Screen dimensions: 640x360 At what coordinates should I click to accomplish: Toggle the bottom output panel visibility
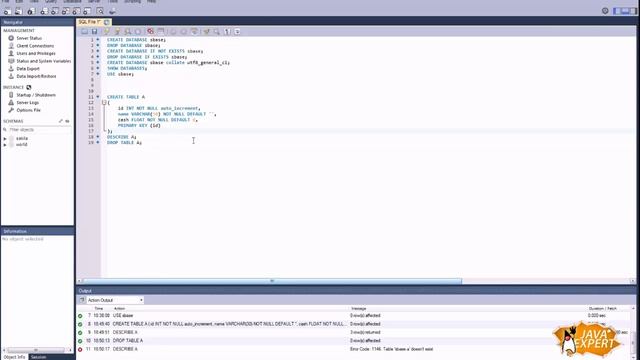pyautogui.click(x=625, y=11)
